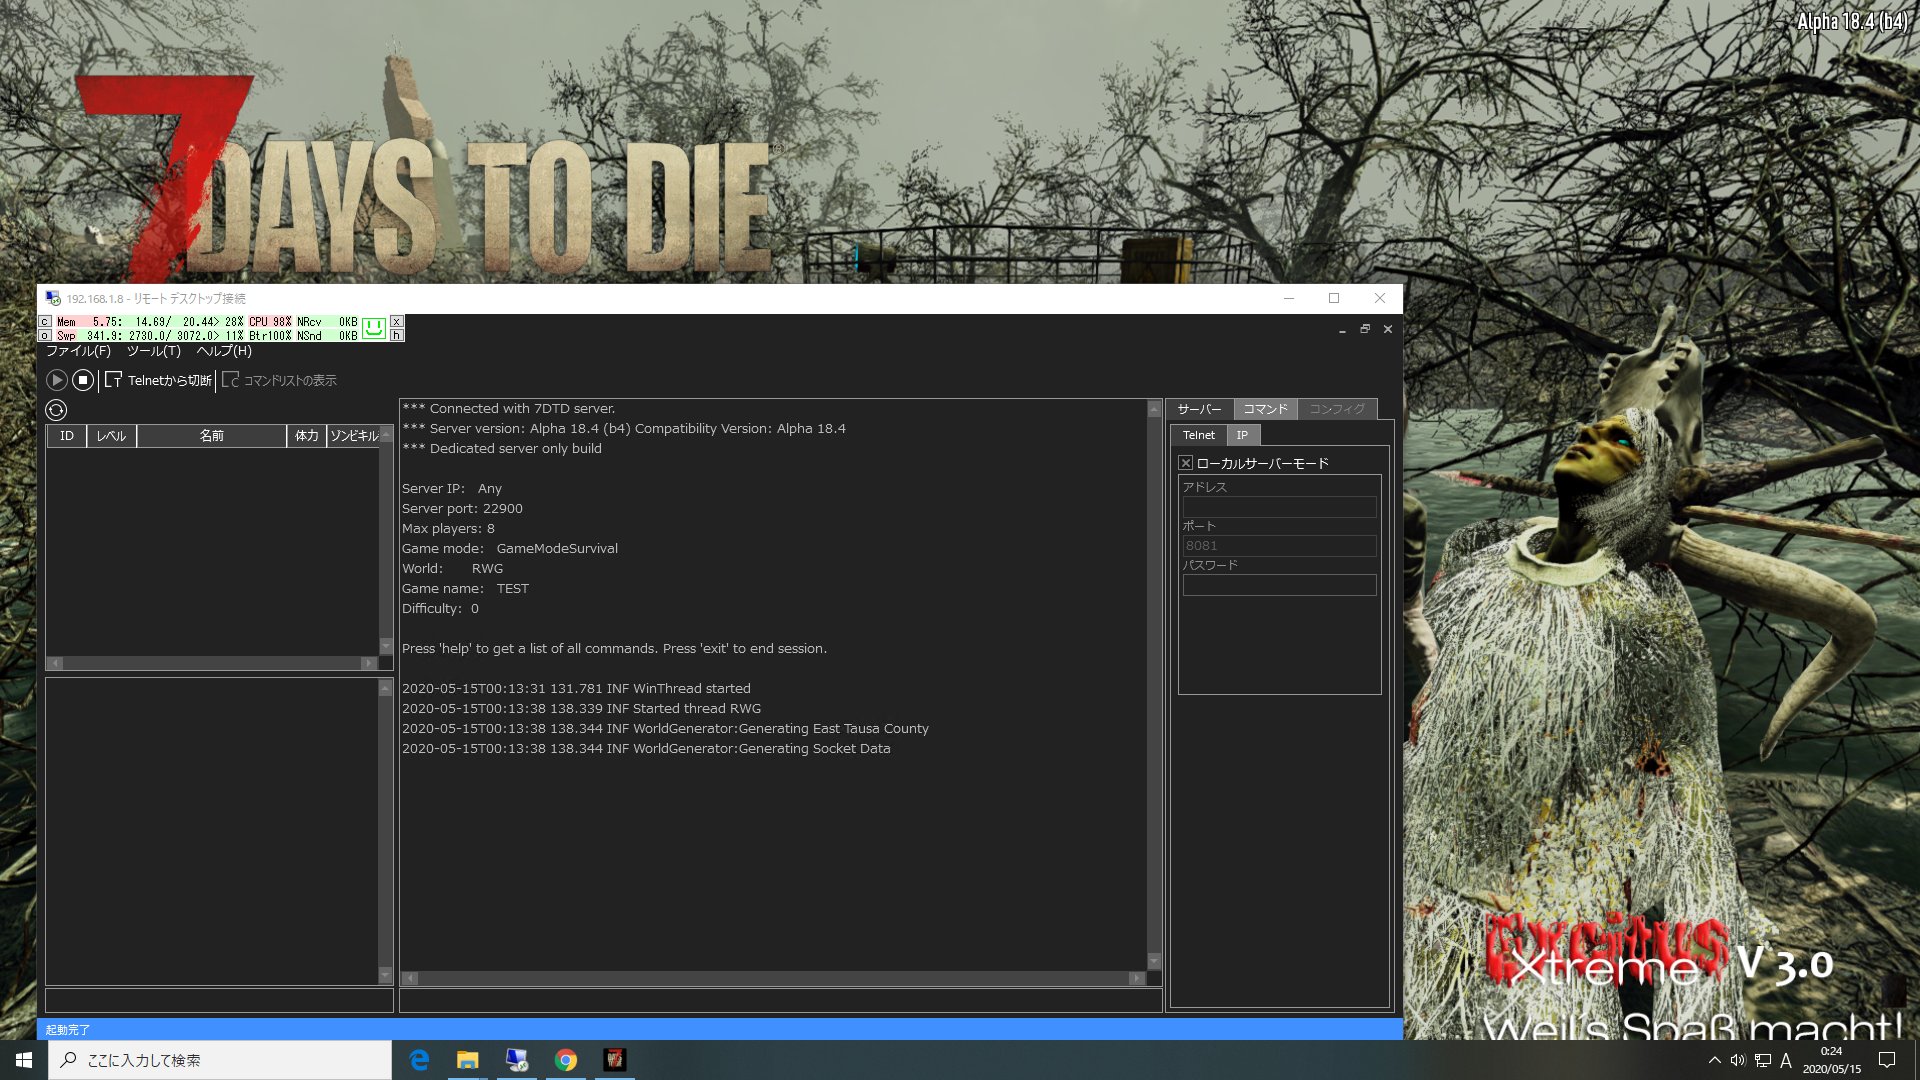
Task: Click lower-left panel scrollbar down arrow
Action: coord(385,974)
